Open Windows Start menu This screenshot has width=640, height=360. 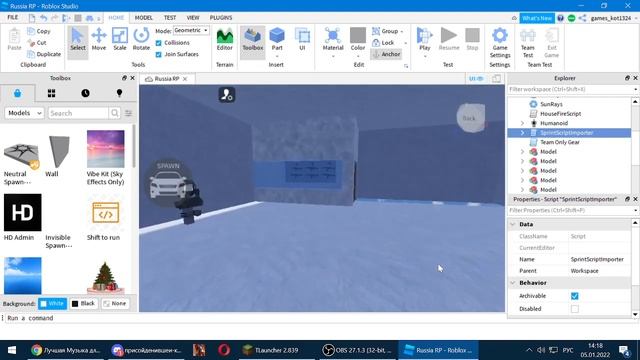click(x=12, y=350)
